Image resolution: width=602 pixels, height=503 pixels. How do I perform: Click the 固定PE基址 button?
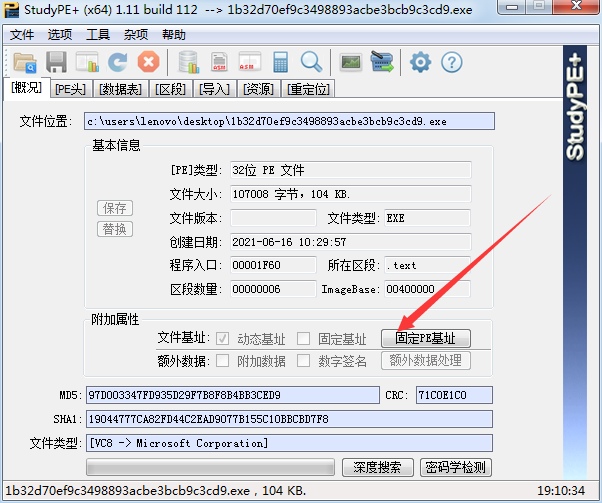[425, 338]
